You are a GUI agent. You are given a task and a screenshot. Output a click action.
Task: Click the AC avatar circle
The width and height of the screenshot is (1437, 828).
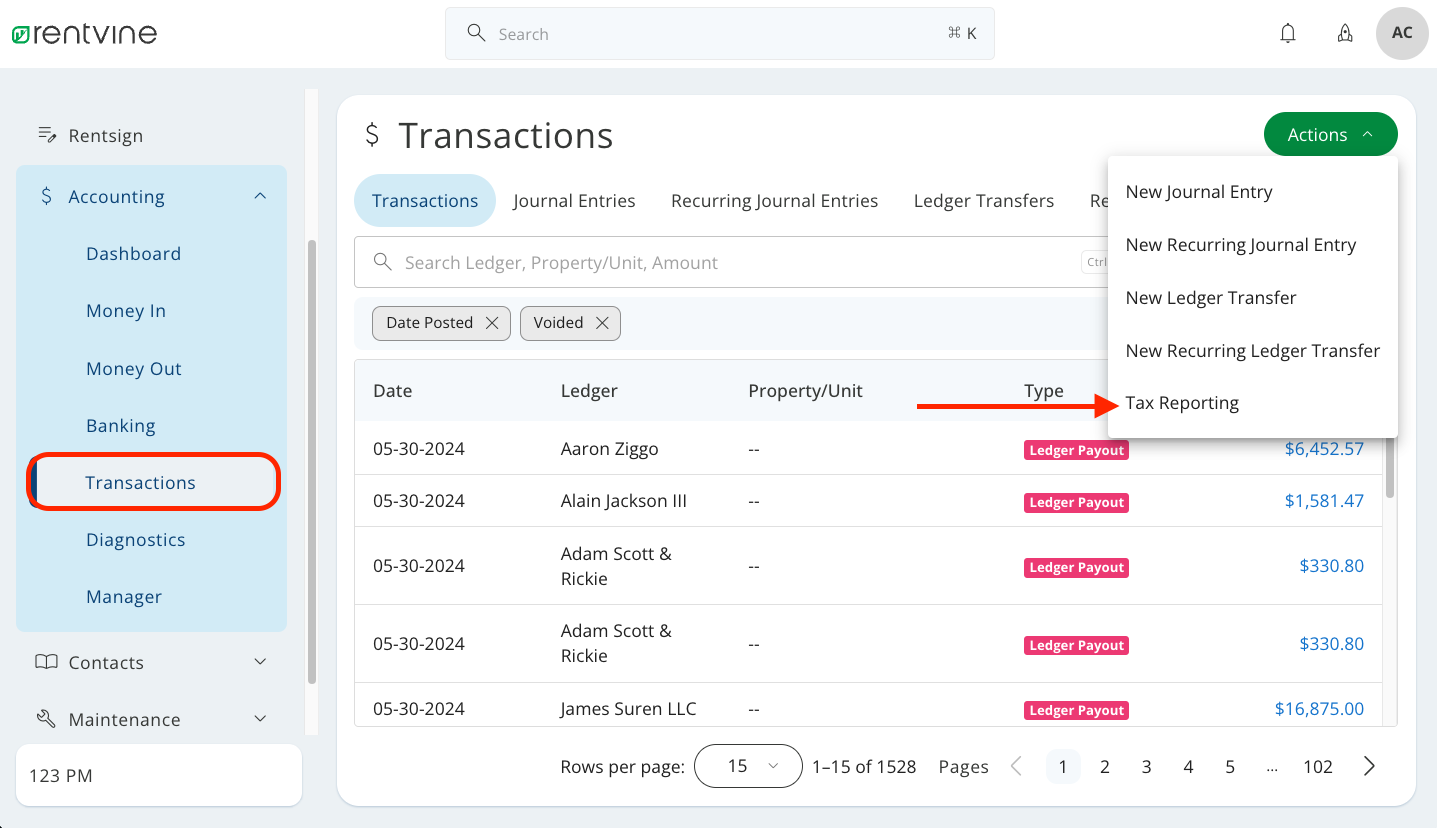[1401, 33]
